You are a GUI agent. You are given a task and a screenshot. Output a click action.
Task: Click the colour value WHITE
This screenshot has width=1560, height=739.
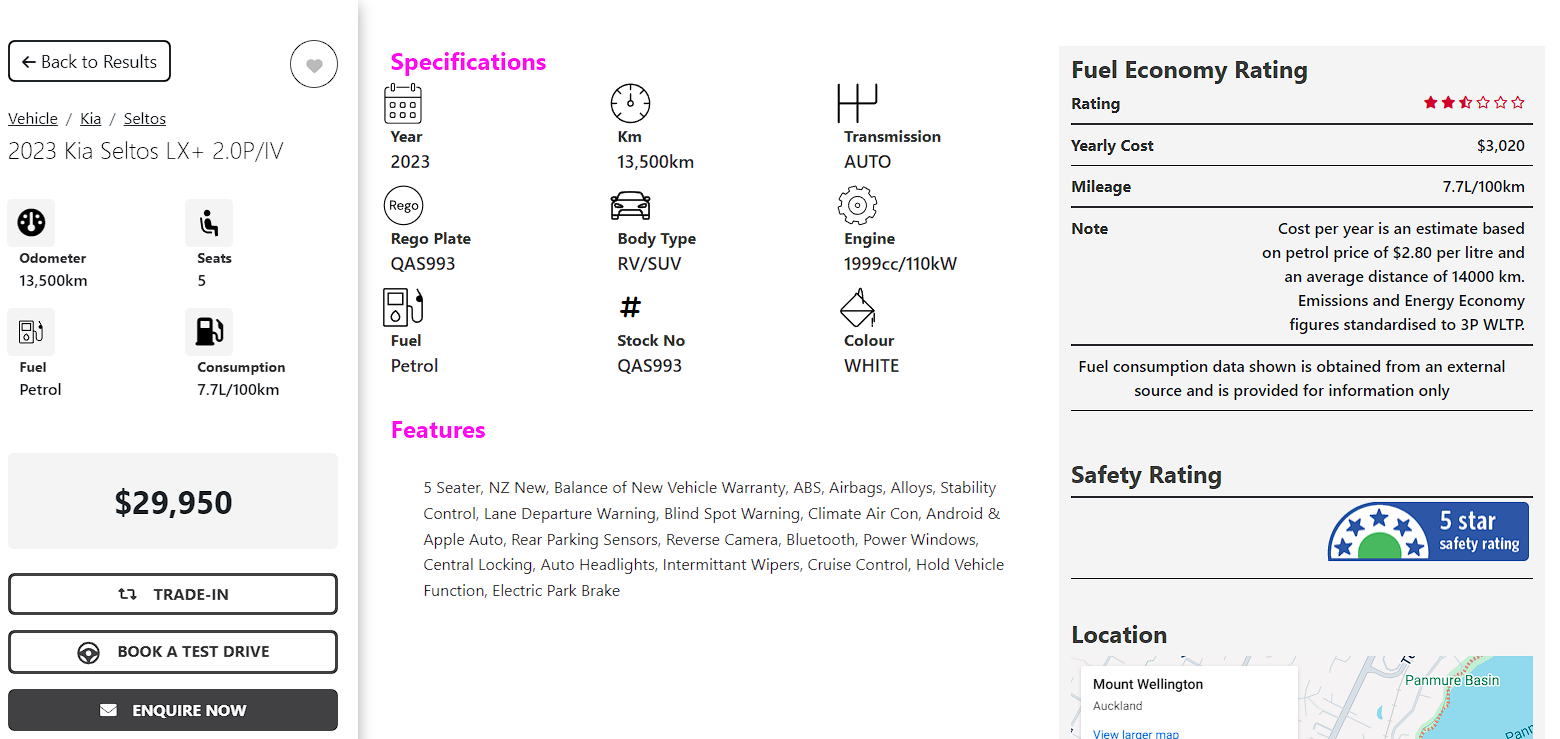871,366
